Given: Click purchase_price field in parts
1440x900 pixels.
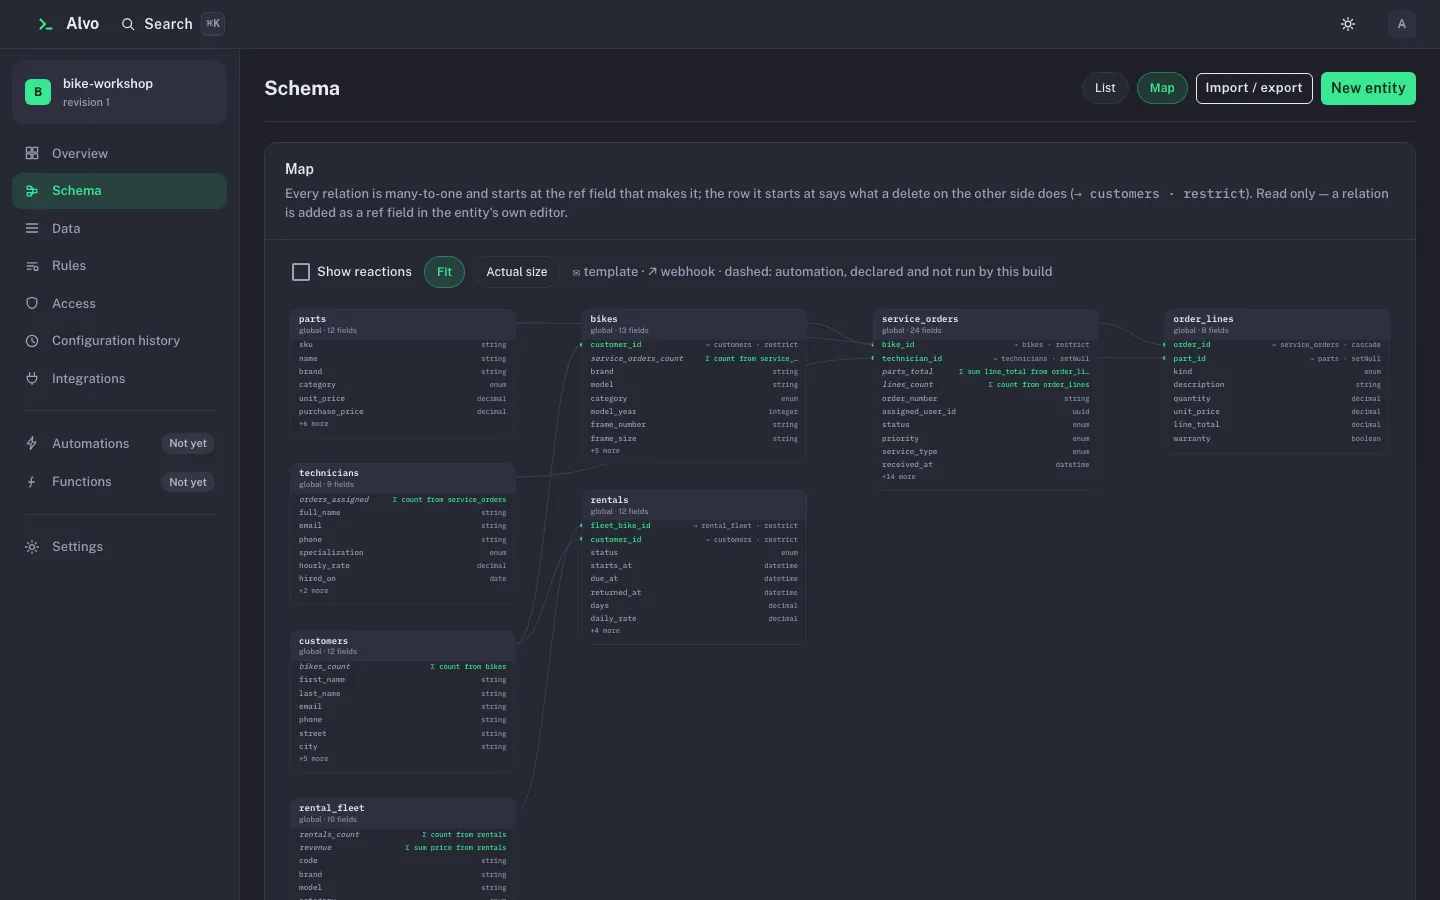Looking at the screenshot, I should (403, 411).
